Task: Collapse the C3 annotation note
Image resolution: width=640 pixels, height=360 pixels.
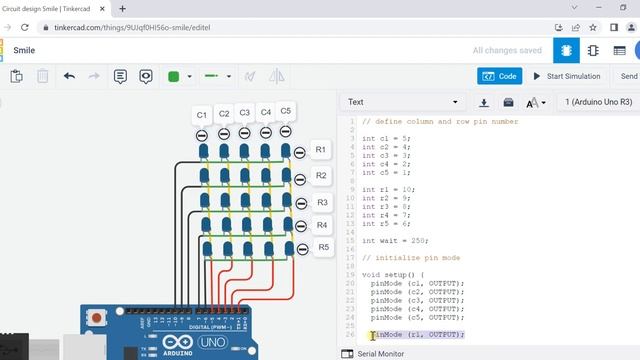Action: pos(244,133)
